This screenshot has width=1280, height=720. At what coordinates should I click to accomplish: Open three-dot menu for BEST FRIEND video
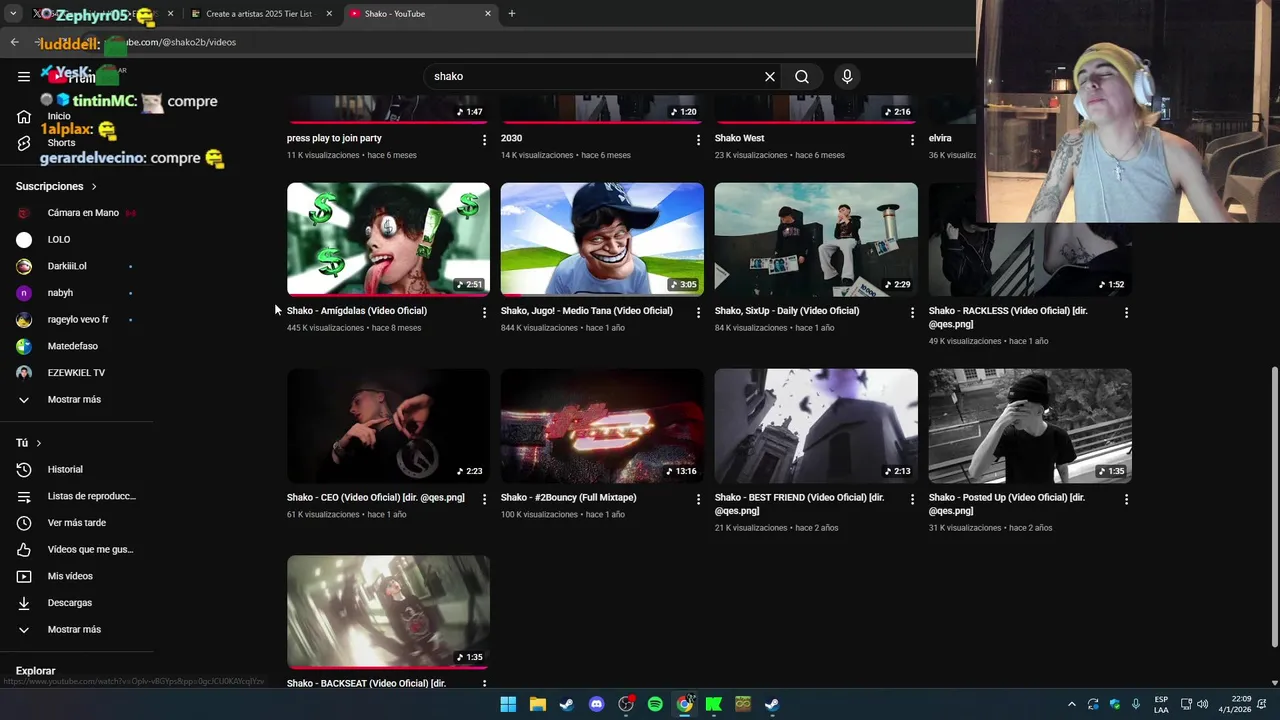pos(912,499)
